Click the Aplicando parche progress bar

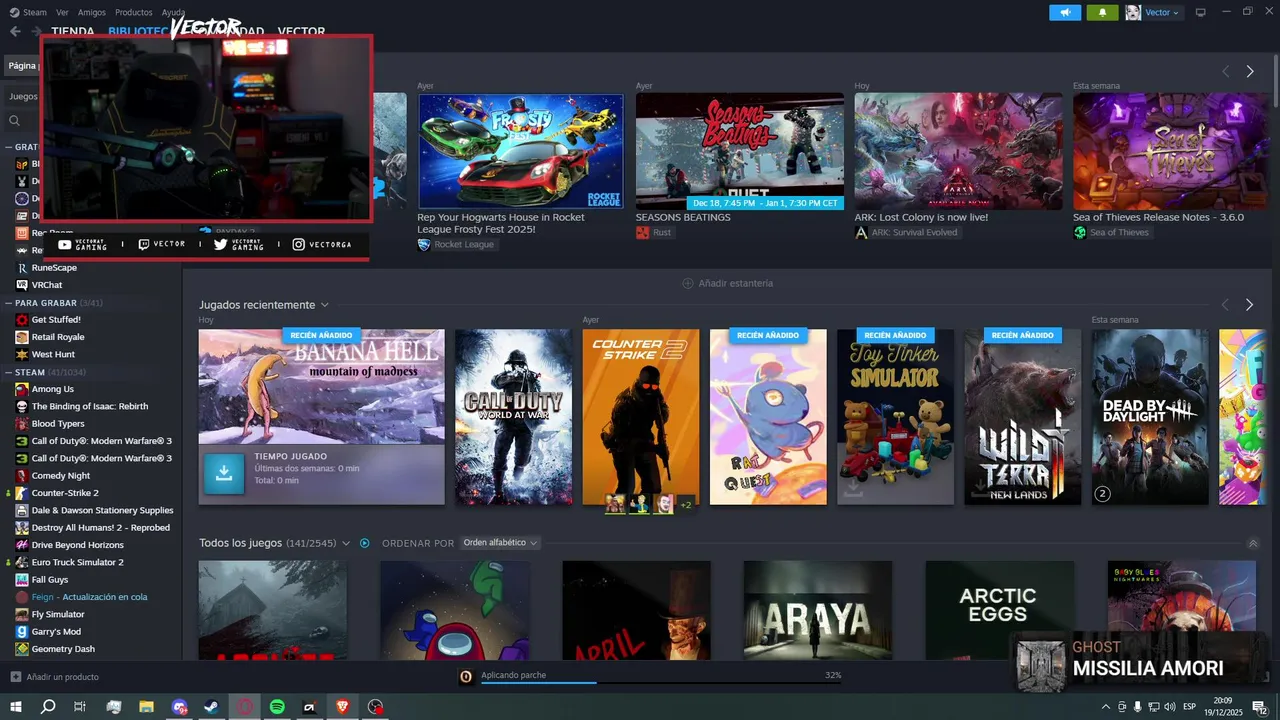pyautogui.click(x=660, y=683)
